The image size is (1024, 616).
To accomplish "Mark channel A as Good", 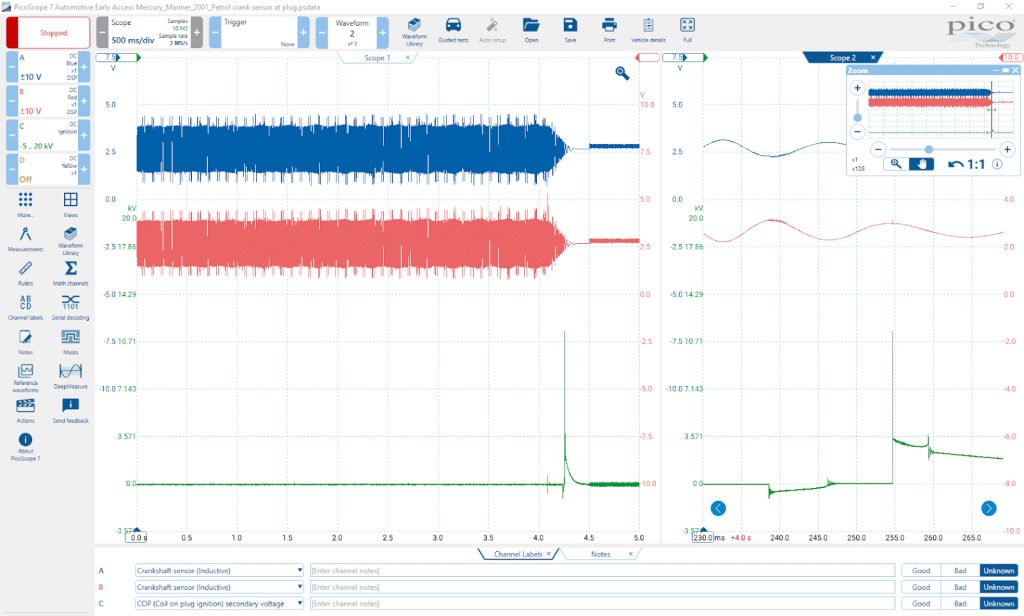I will [921, 570].
